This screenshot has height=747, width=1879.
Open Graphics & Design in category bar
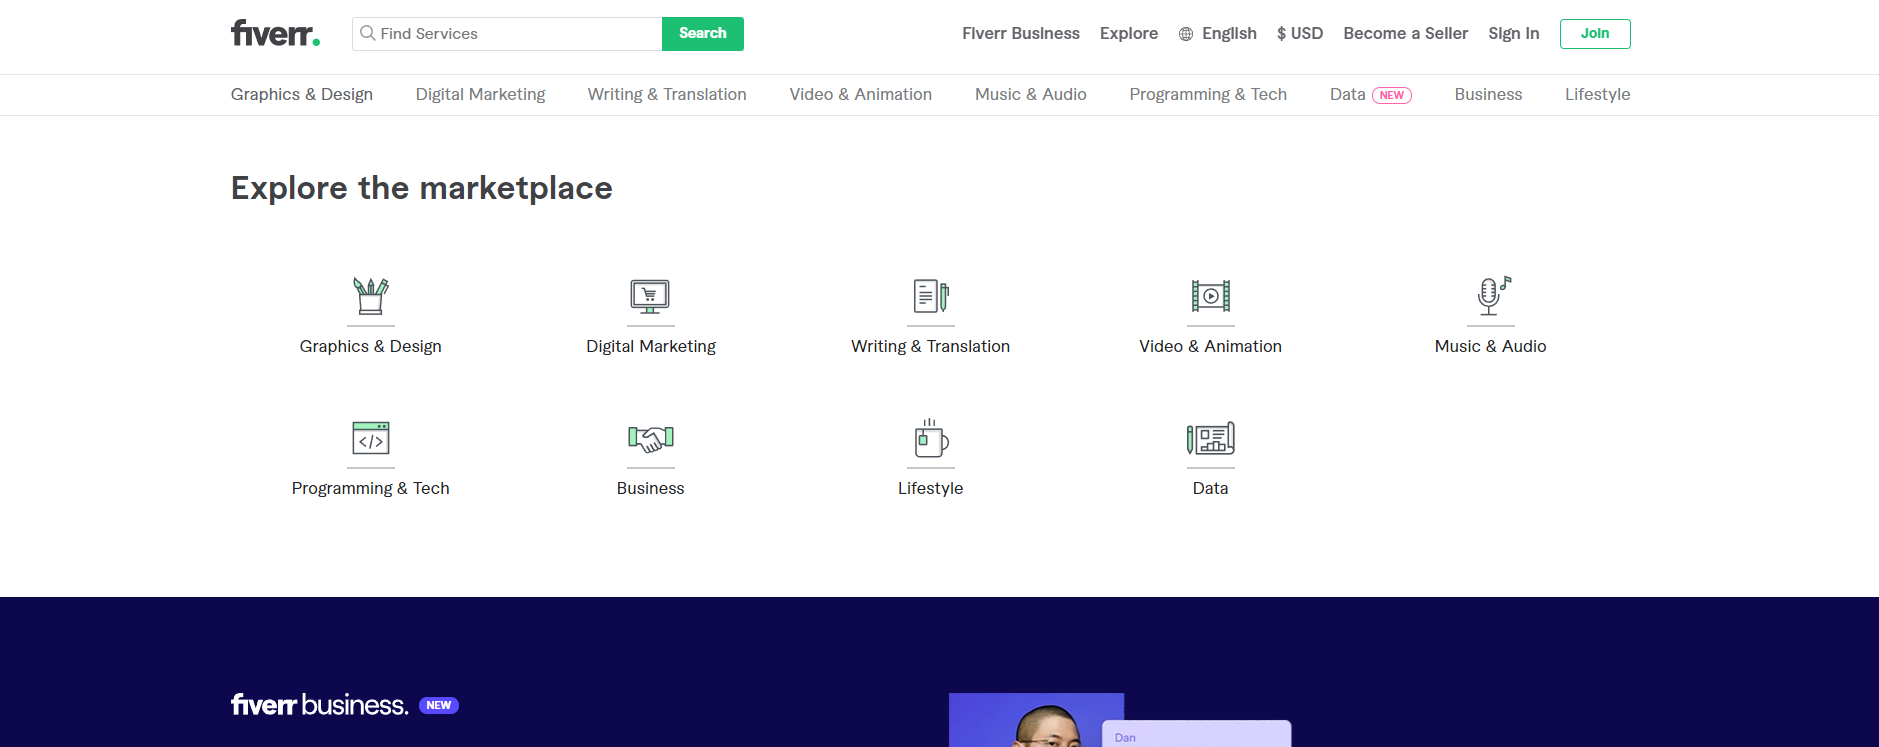coord(302,94)
